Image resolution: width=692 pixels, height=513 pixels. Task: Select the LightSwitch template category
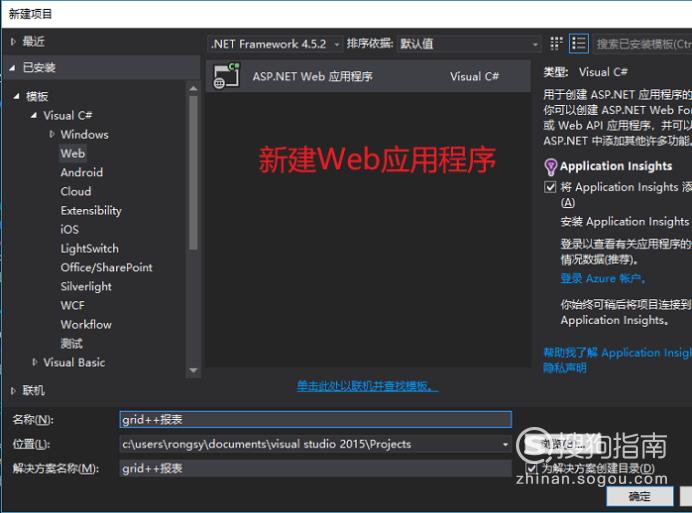pyautogui.click(x=90, y=249)
